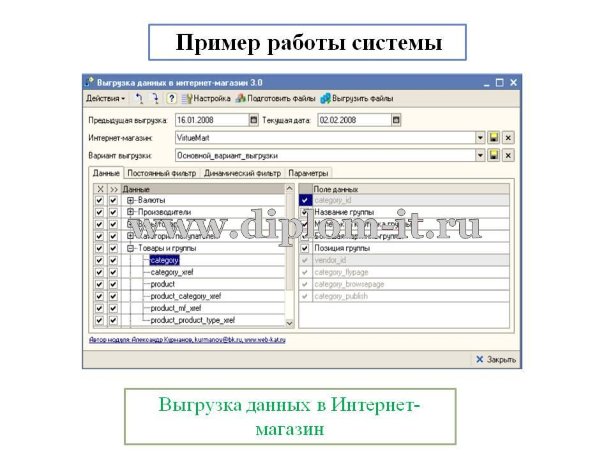The image size is (613, 460).
Task: Save the Интернет-магазин setting with disk icon
Action: pos(494,138)
